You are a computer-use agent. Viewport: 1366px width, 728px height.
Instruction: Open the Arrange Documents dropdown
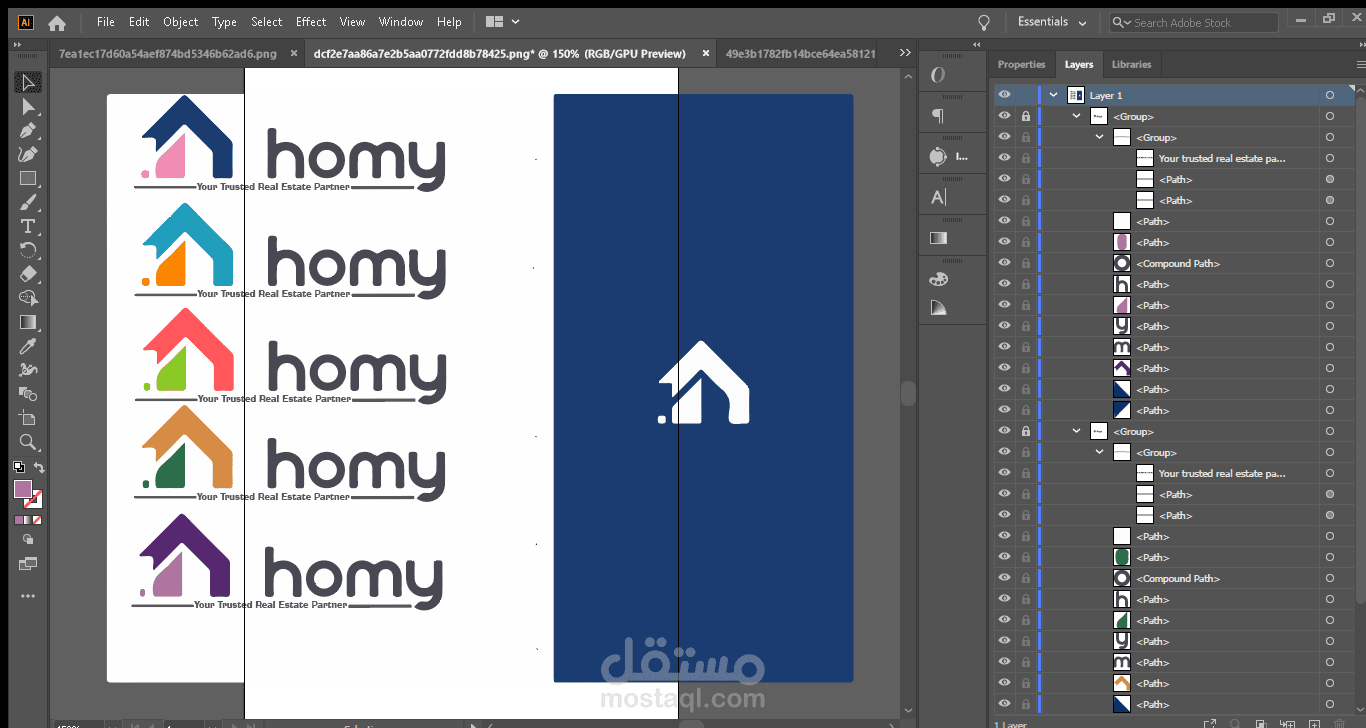(503, 22)
